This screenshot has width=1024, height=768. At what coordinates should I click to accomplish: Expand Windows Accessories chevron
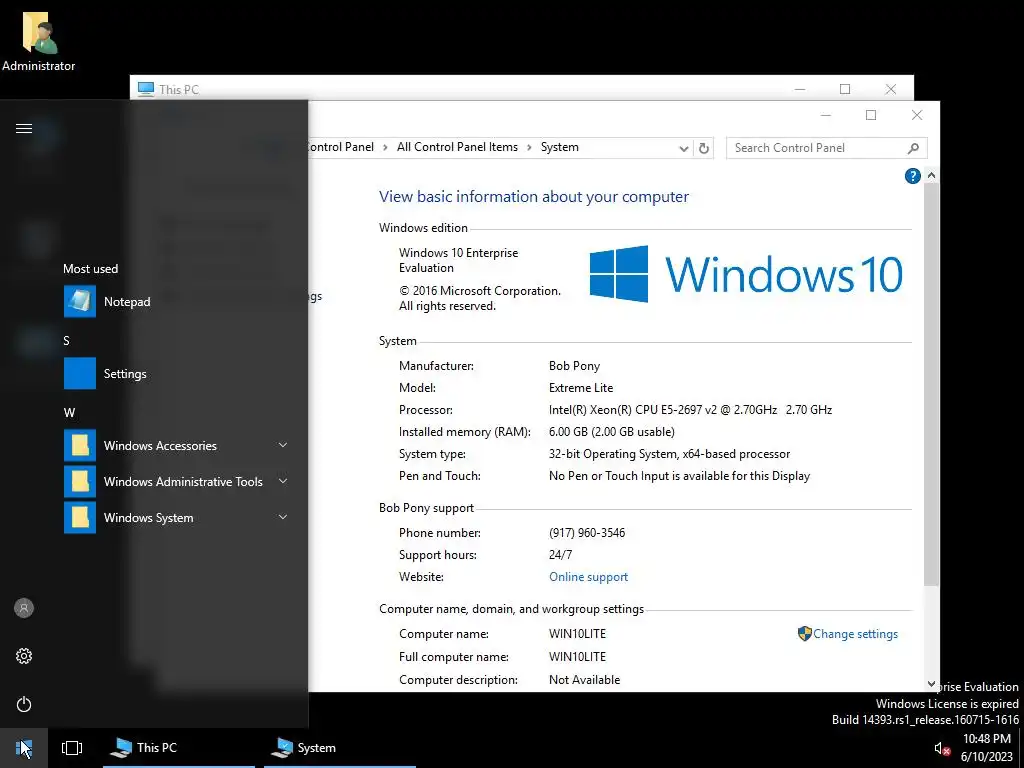[x=283, y=445]
